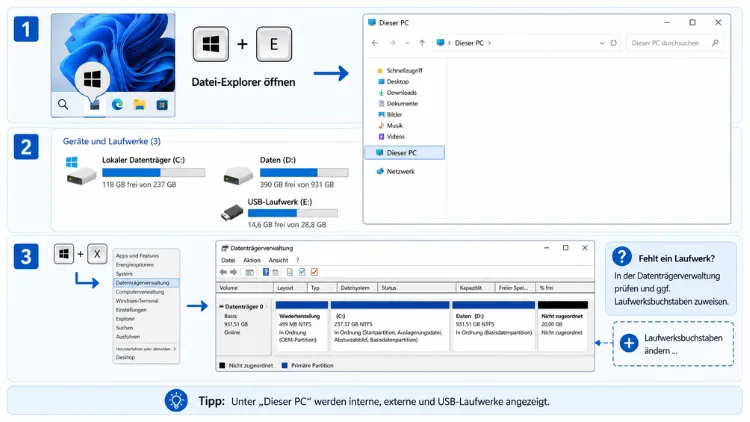
Task: Open the Ansicht menu in Datenträgerverwaltung
Action: (278, 260)
